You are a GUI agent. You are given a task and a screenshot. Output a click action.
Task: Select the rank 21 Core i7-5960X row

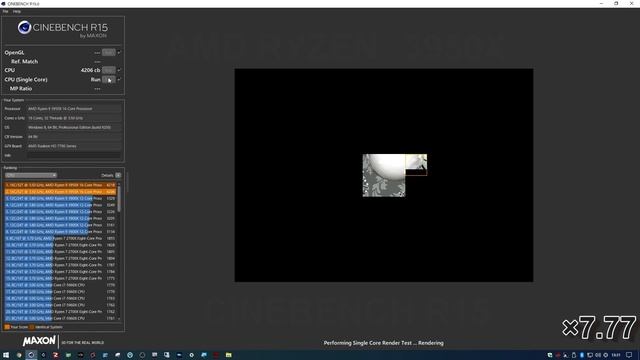click(x=60, y=318)
